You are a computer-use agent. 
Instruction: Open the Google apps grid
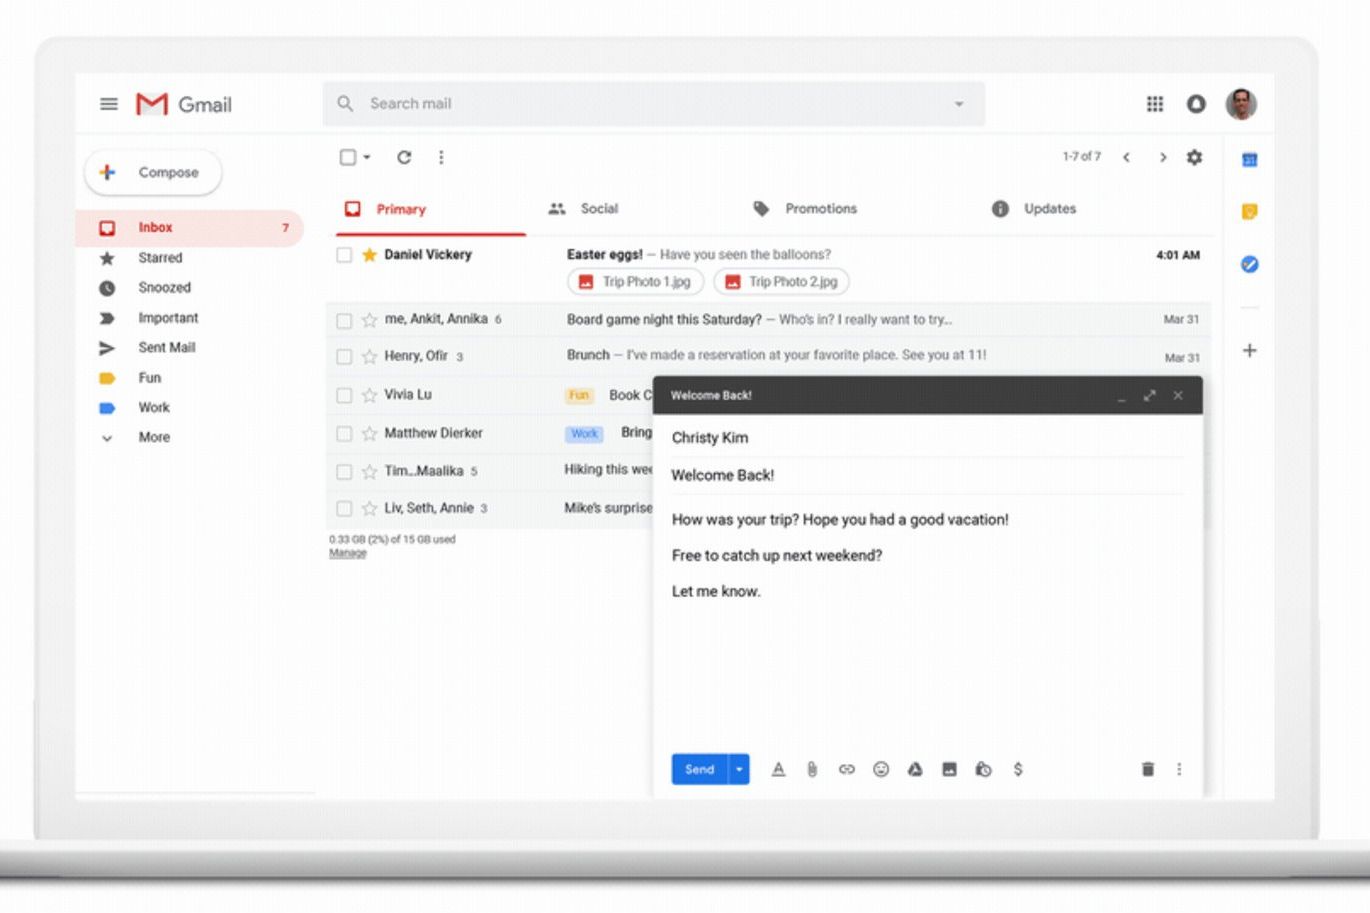click(x=1155, y=104)
